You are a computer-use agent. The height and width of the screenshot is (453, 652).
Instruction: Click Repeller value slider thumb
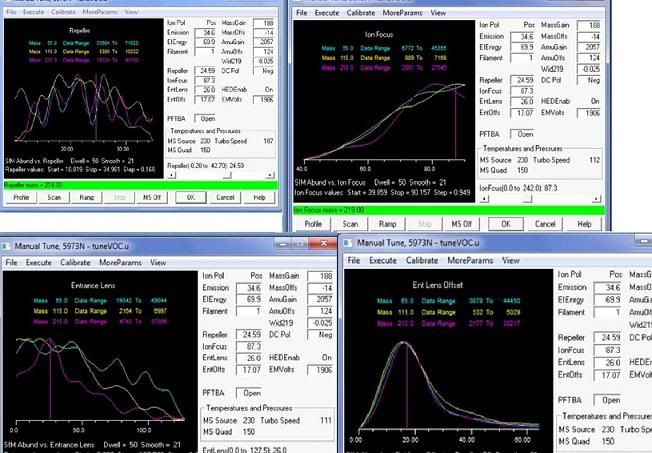(227, 174)
